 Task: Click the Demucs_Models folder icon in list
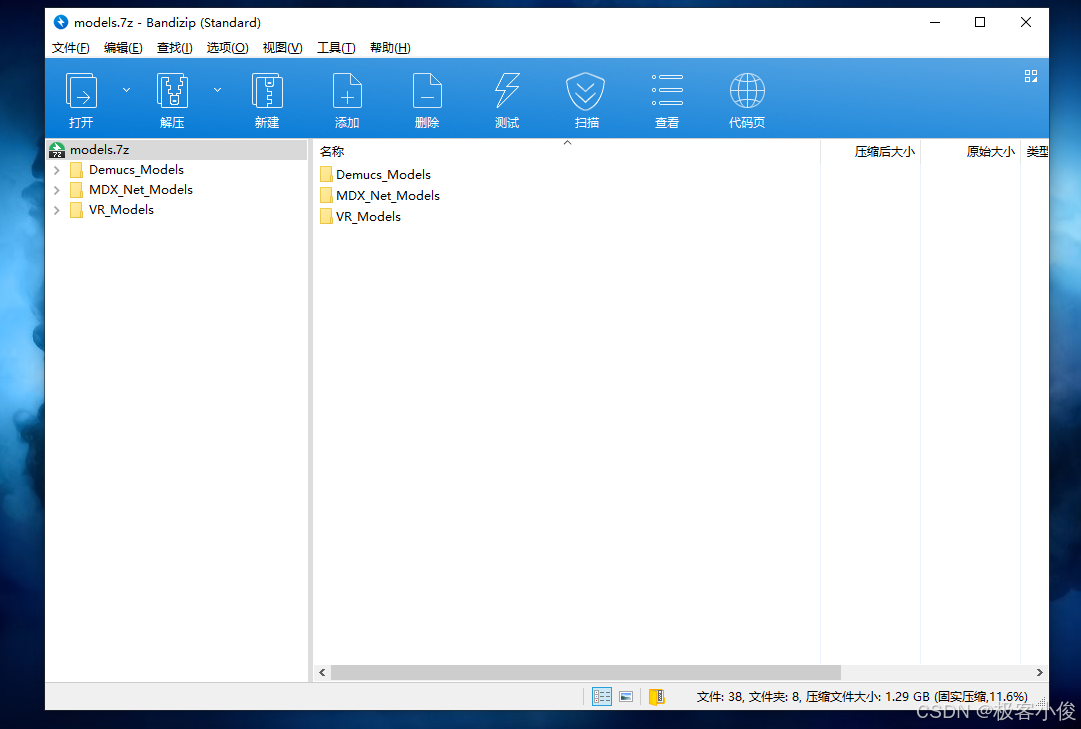pos(326,174)
